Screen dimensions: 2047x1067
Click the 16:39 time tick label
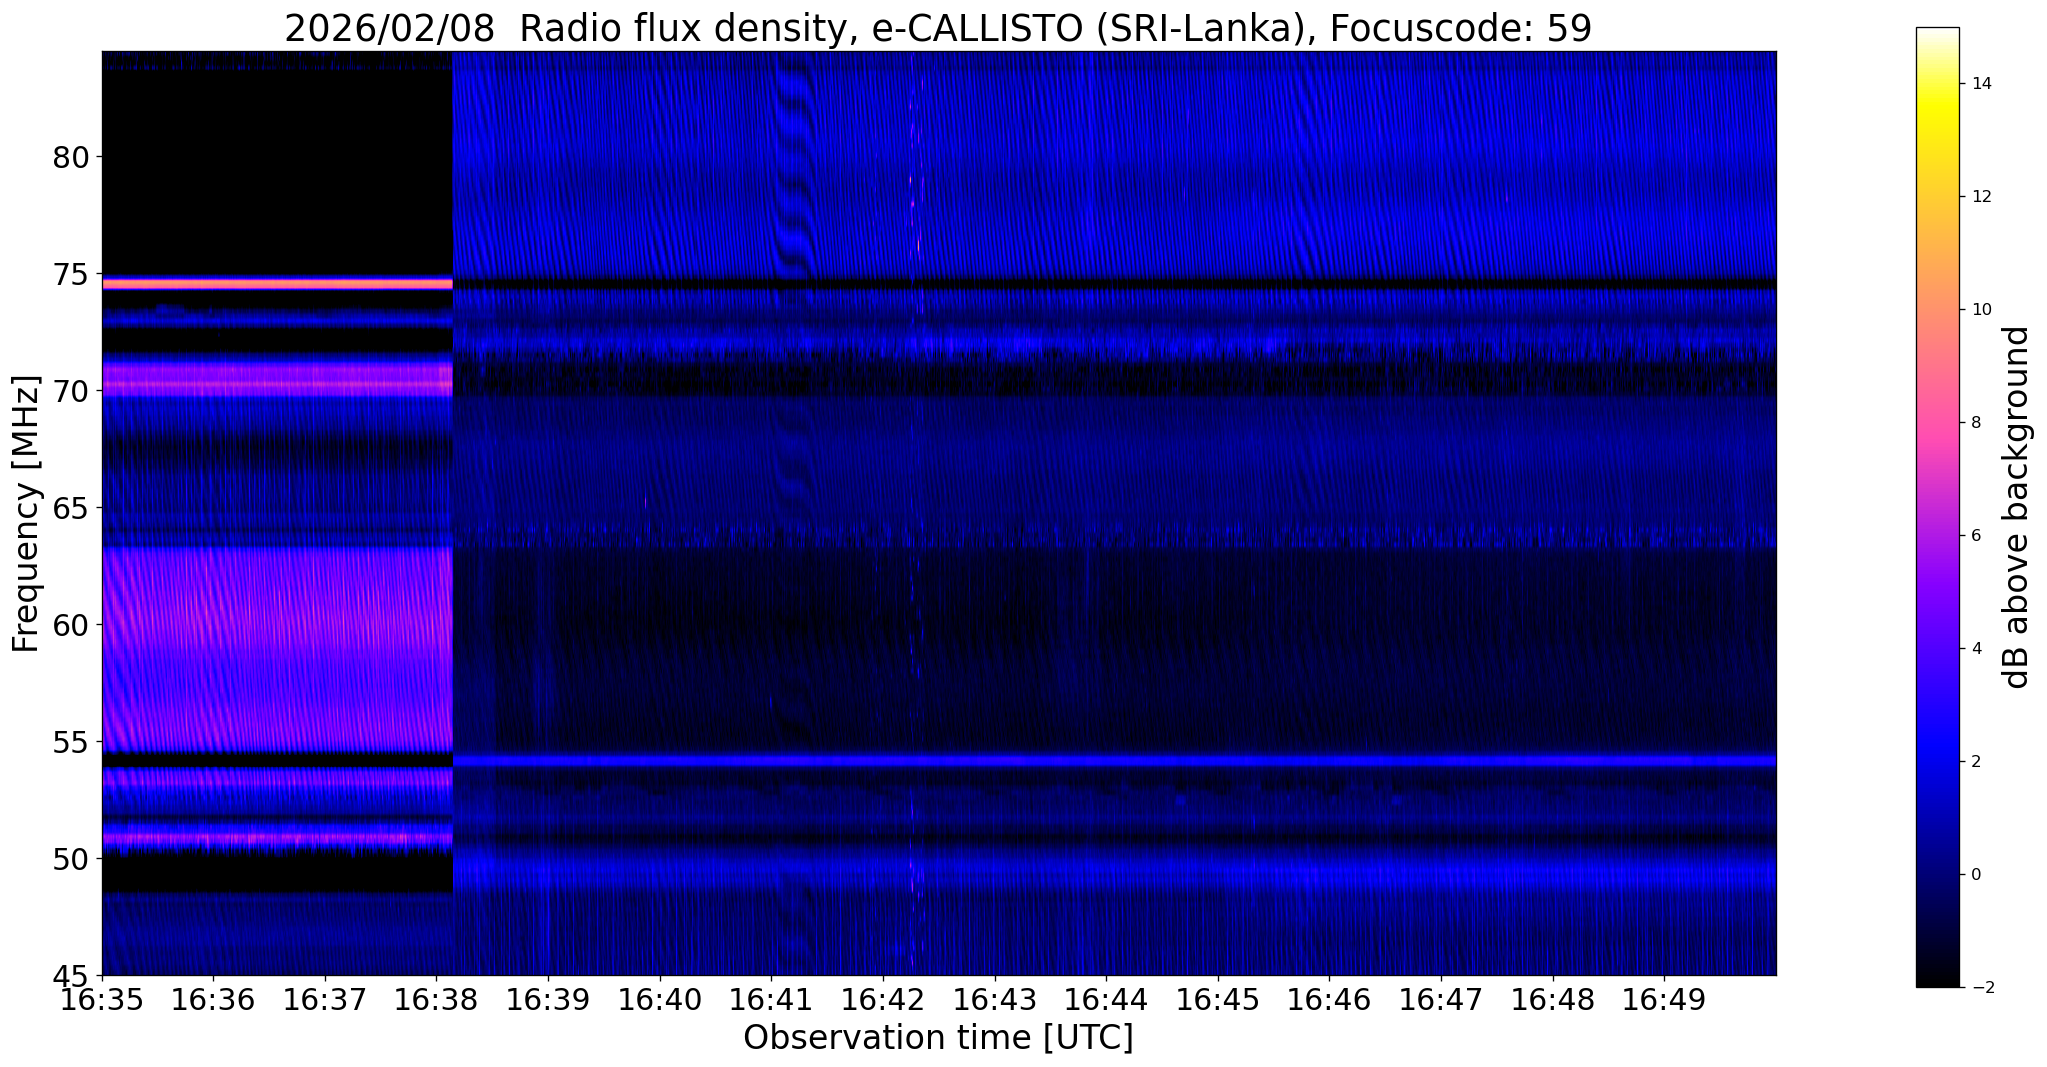(x=548, y=998)
